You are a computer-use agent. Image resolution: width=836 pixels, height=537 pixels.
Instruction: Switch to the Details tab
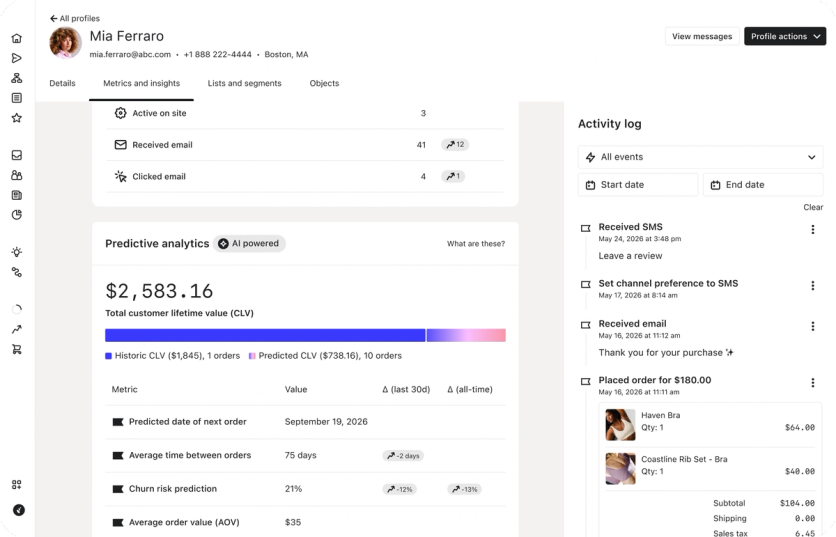tap(62, 83)
